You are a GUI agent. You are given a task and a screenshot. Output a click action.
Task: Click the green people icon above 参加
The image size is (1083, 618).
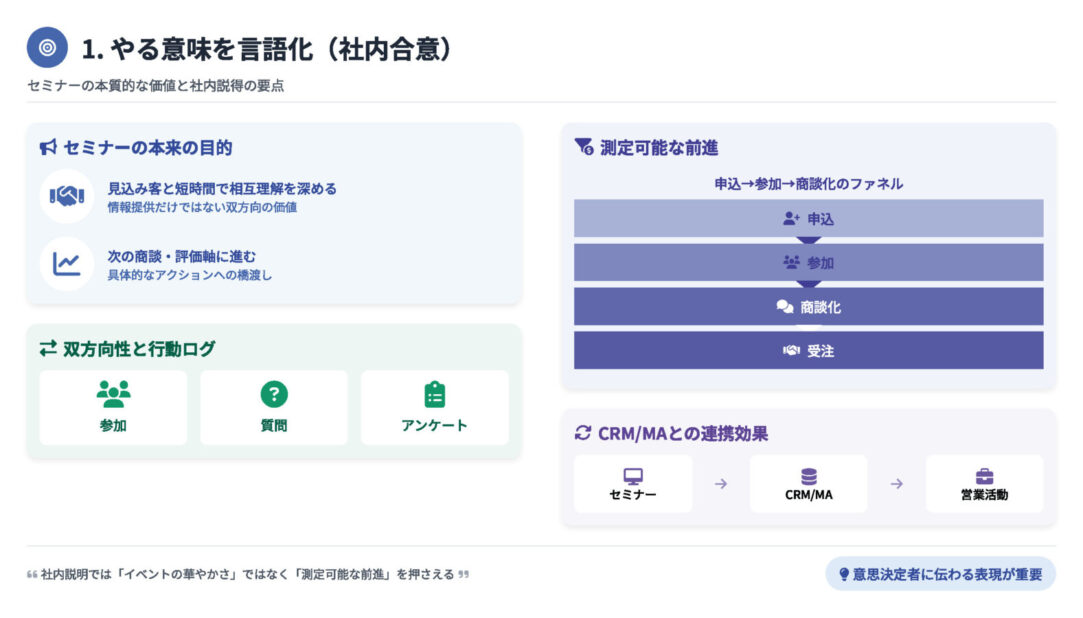[x=113, y=394]
